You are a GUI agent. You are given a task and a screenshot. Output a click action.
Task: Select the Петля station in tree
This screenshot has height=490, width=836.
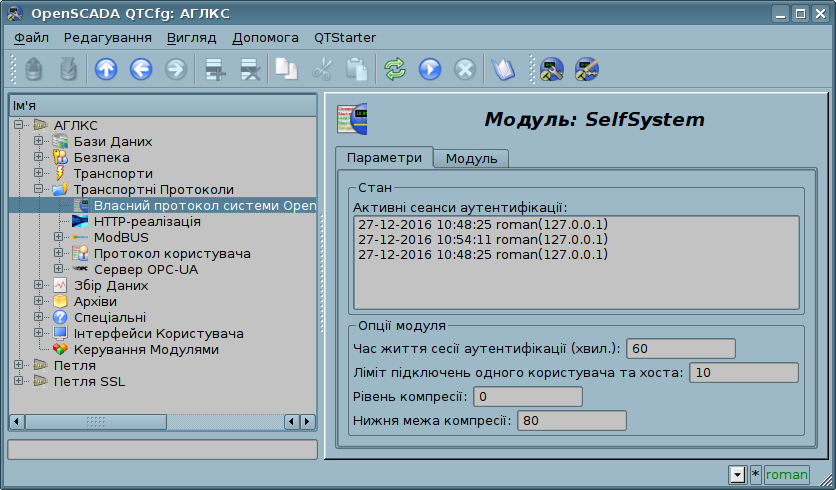coord(75,365)
